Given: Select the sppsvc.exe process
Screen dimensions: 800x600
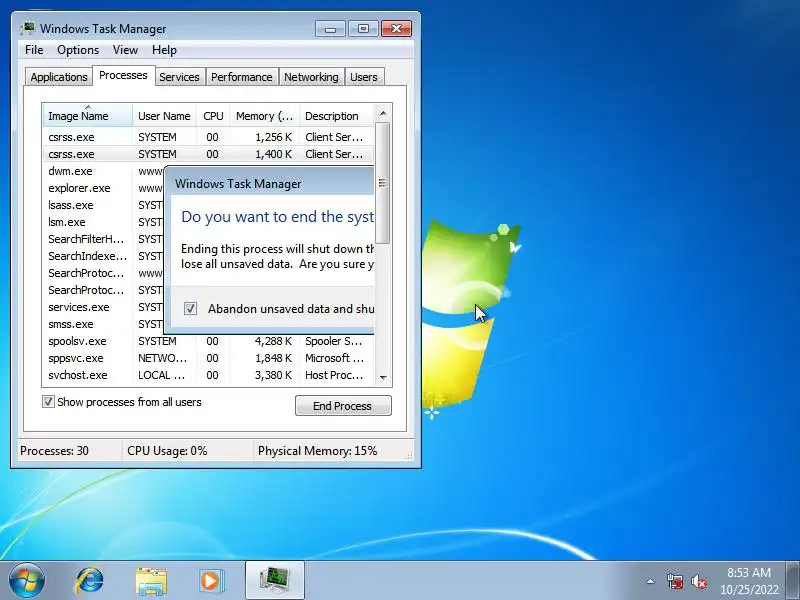Looking at the screenshot, I should 208,358.
